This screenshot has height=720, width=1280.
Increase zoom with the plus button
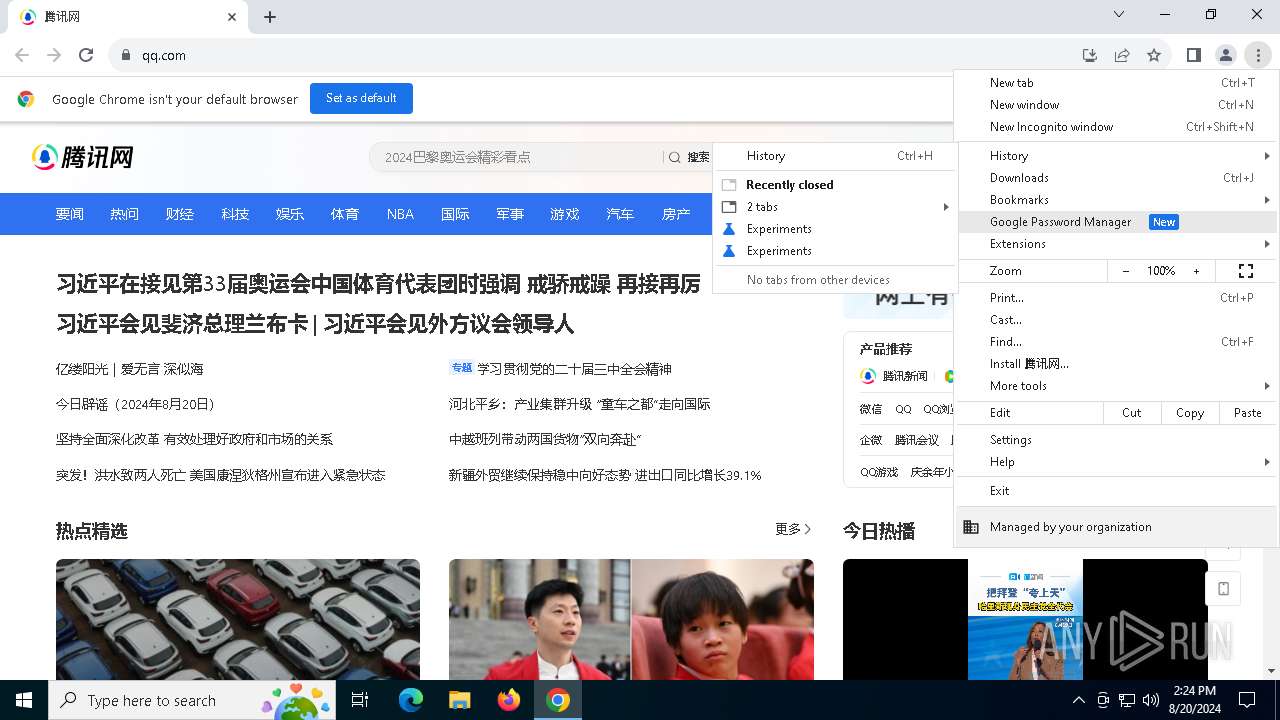(1196, 271)
